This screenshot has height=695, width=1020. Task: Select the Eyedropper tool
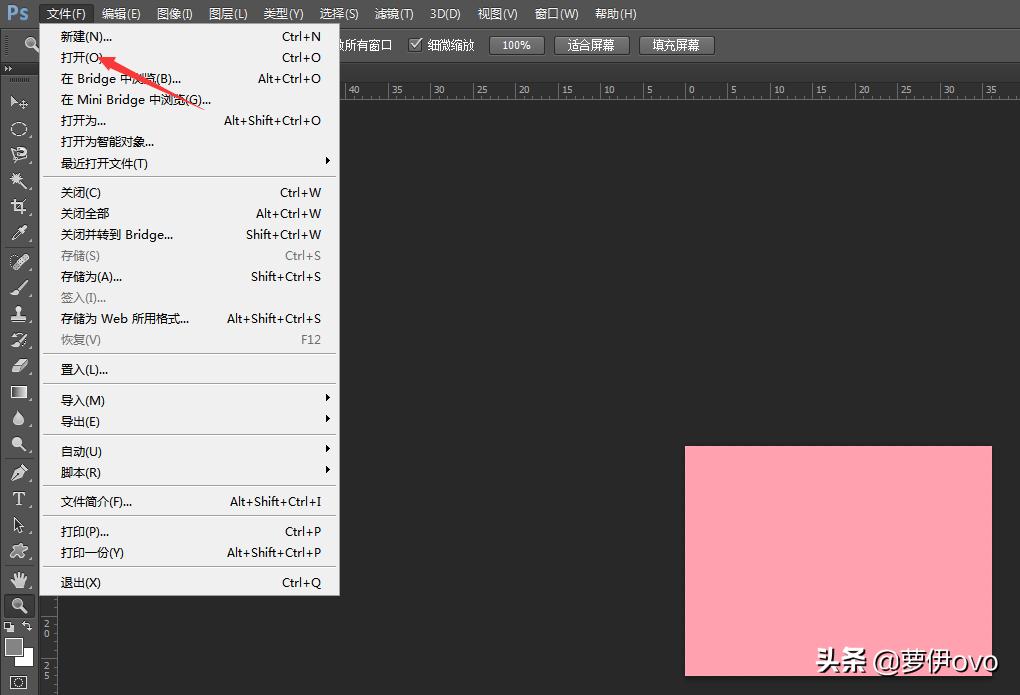click(x=19, y=233)
